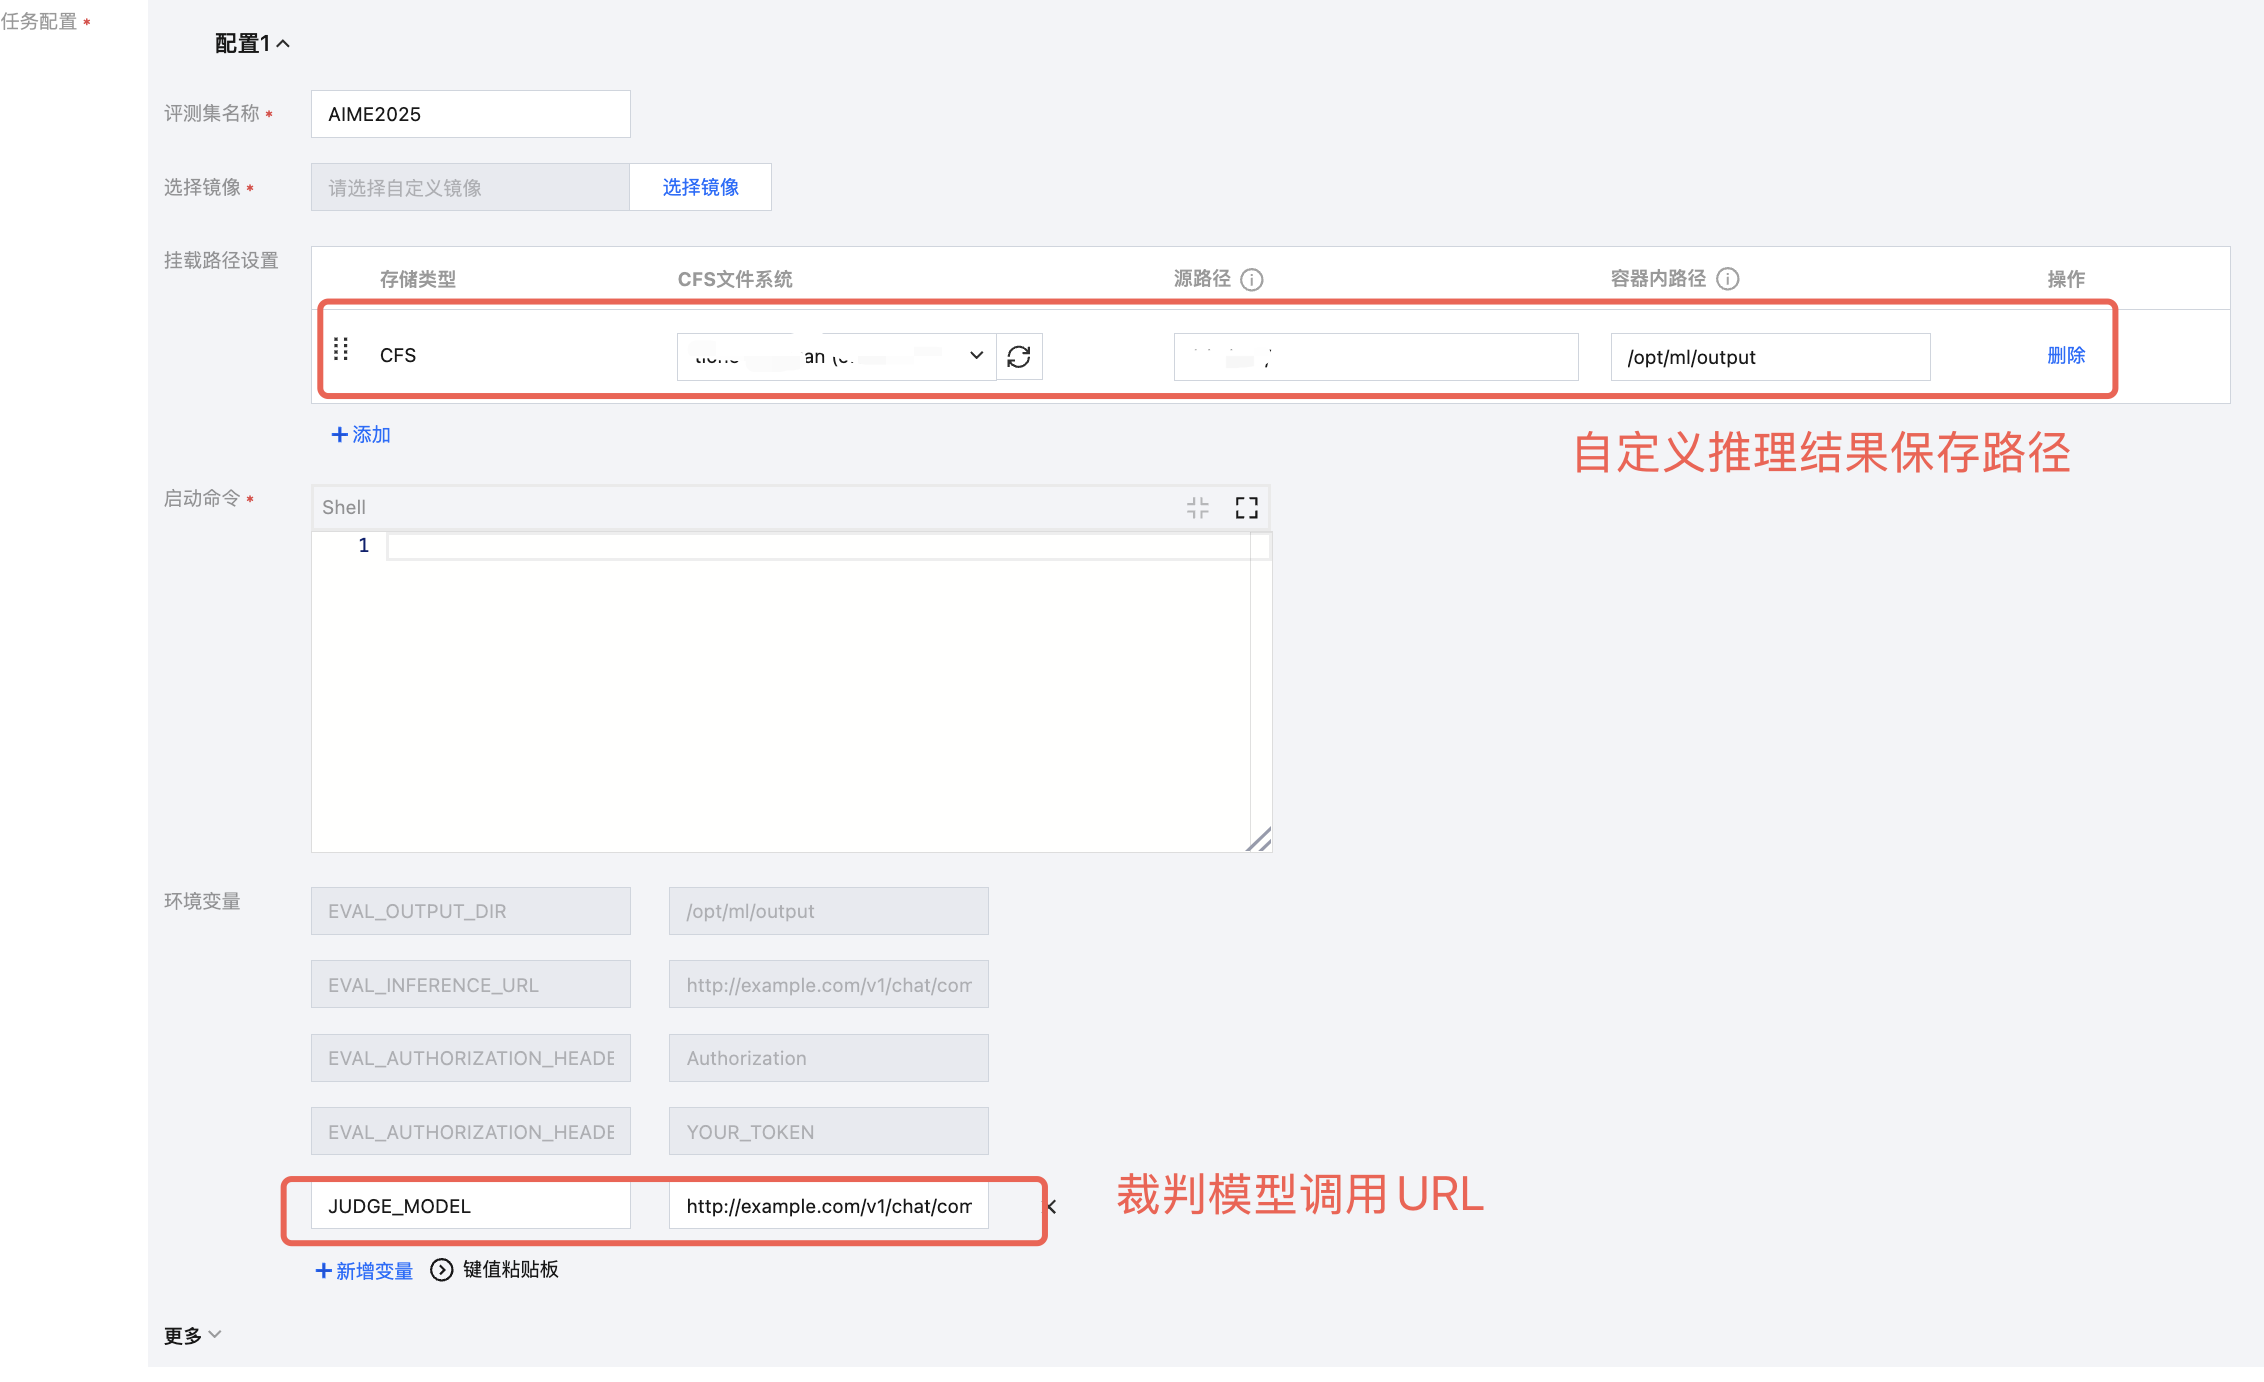Remove the JUDGE_MODEL variable with the x icon
Screen dimensions: 2264x1382
(1051, 1207)
